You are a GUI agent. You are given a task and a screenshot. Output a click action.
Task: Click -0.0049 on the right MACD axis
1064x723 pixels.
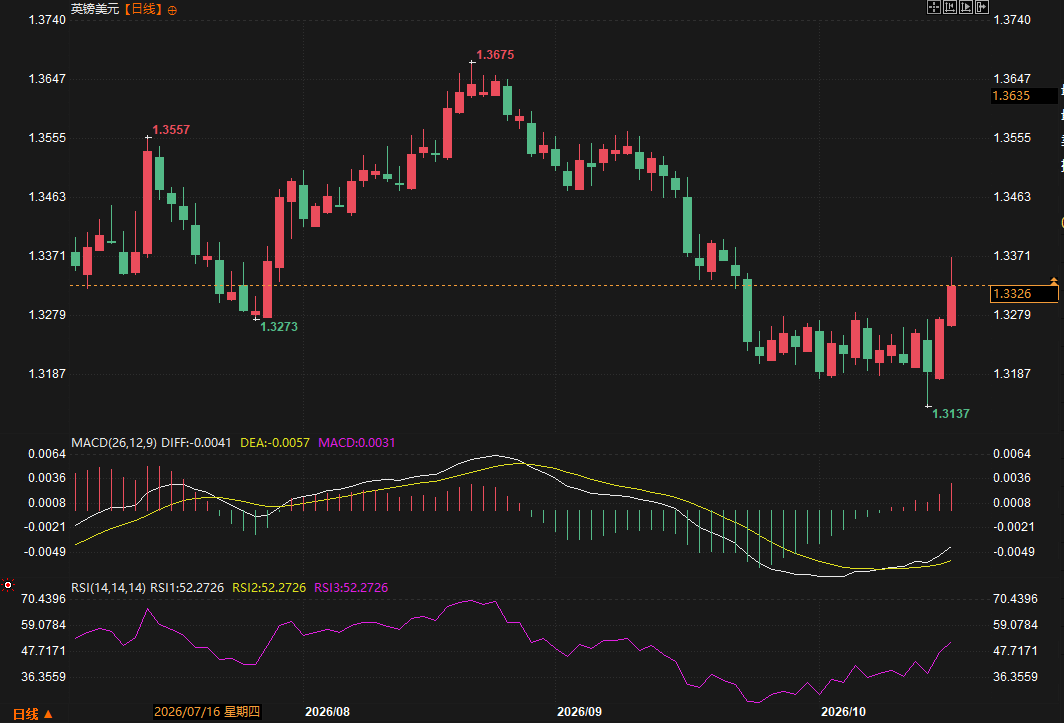tap(1012, 551)
